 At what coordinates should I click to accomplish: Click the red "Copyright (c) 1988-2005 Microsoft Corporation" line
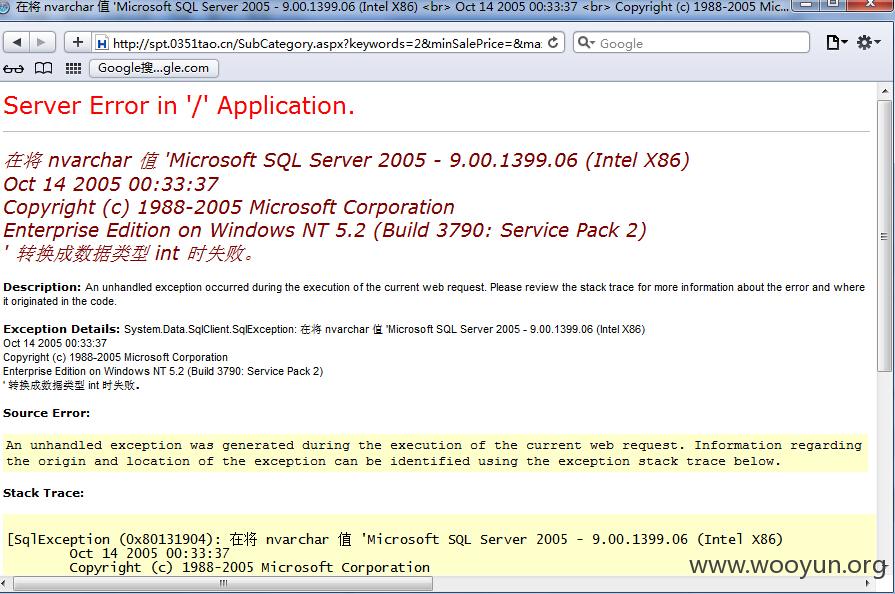229,207
